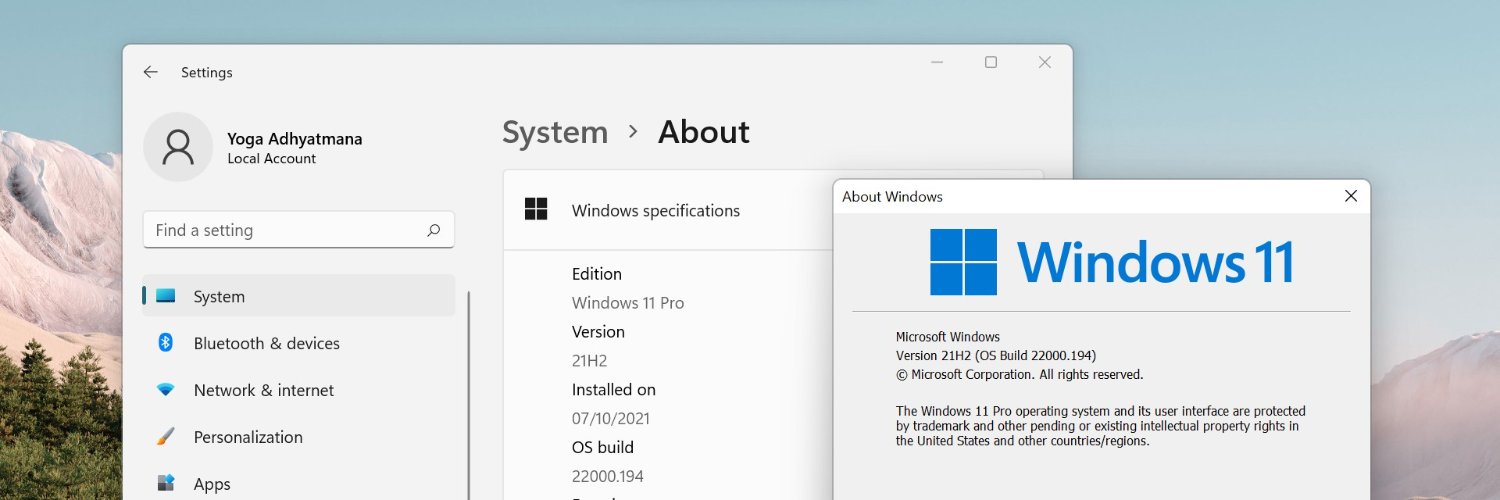Click Microsoft Windows text in About dialog
Screen dimensions: 1500x500
pos(948,337)
